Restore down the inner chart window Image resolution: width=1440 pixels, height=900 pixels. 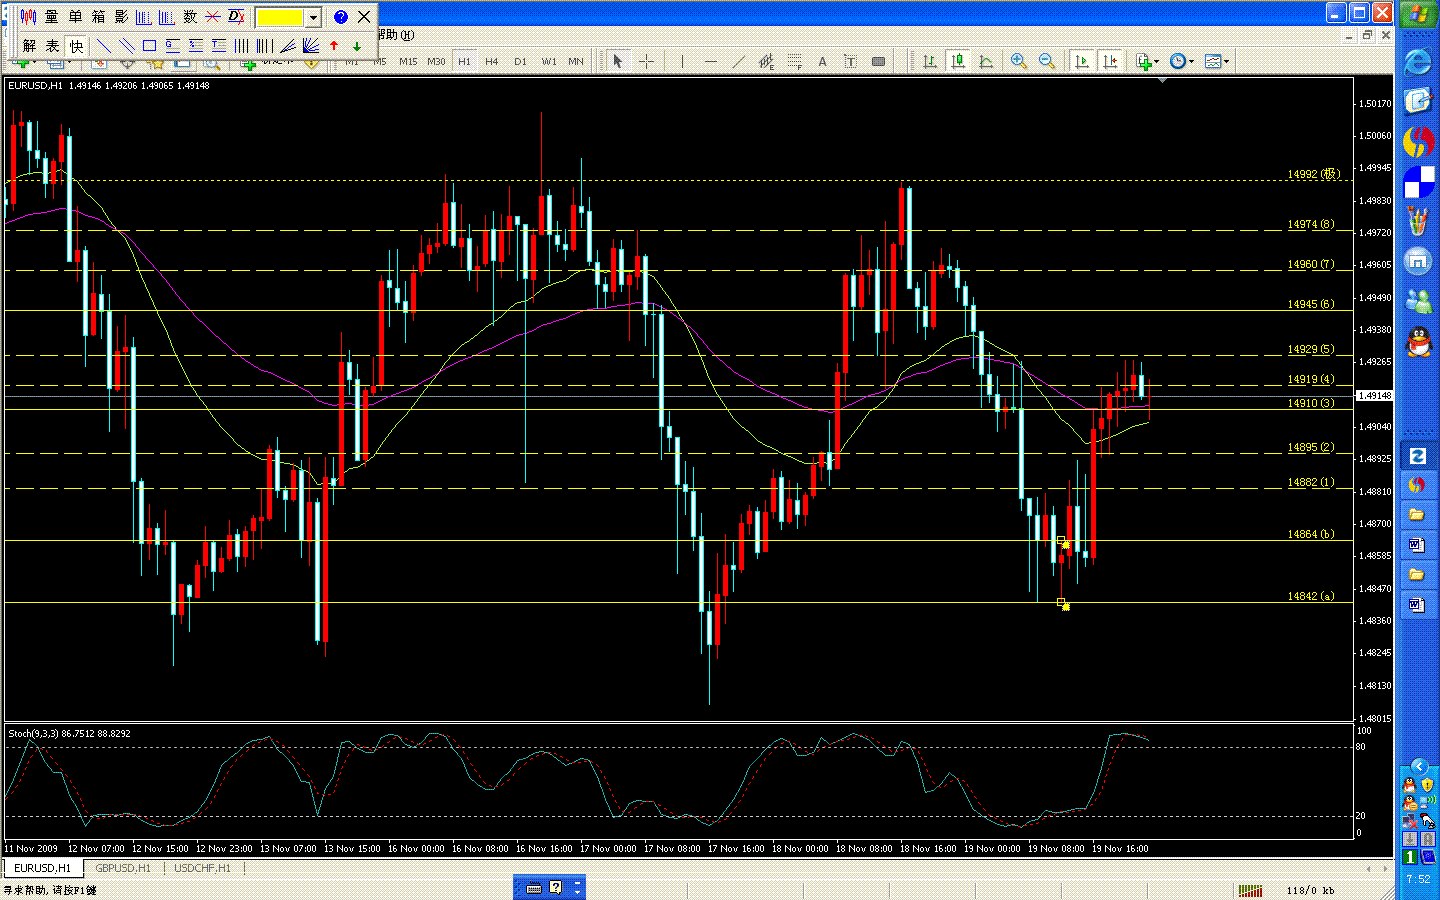[1367, 35]
